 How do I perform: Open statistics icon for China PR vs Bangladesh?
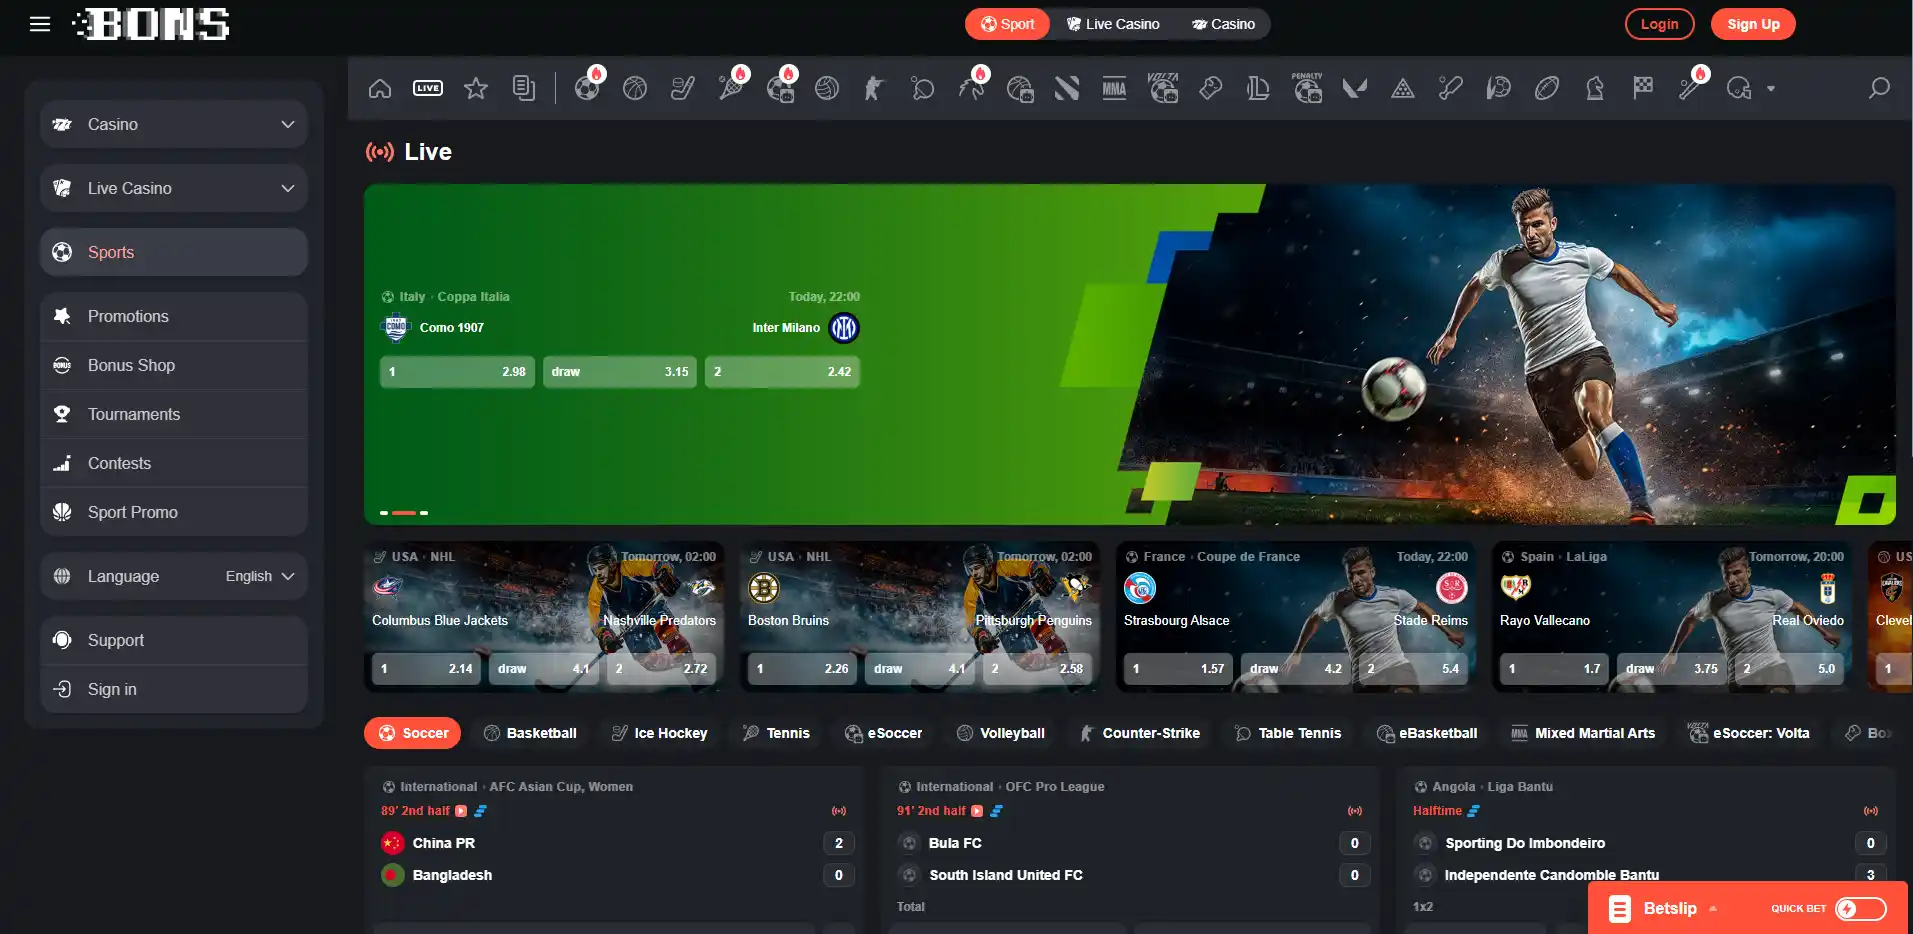481,811
